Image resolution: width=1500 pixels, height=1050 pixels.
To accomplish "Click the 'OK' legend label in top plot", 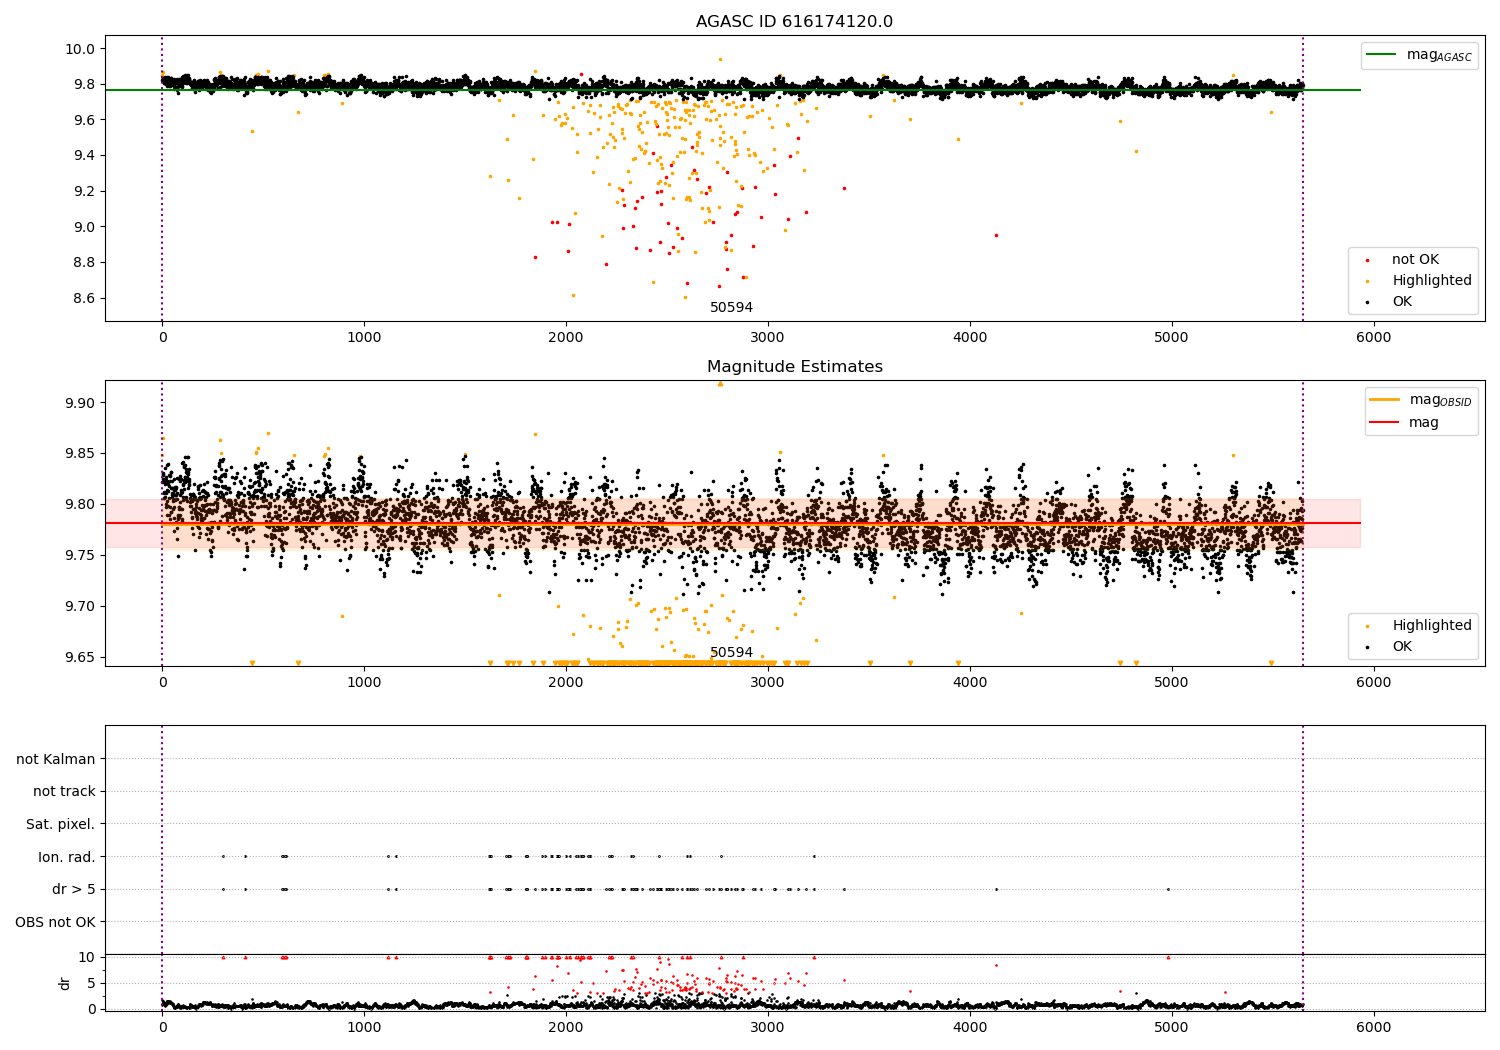I will pos(1402,302).
